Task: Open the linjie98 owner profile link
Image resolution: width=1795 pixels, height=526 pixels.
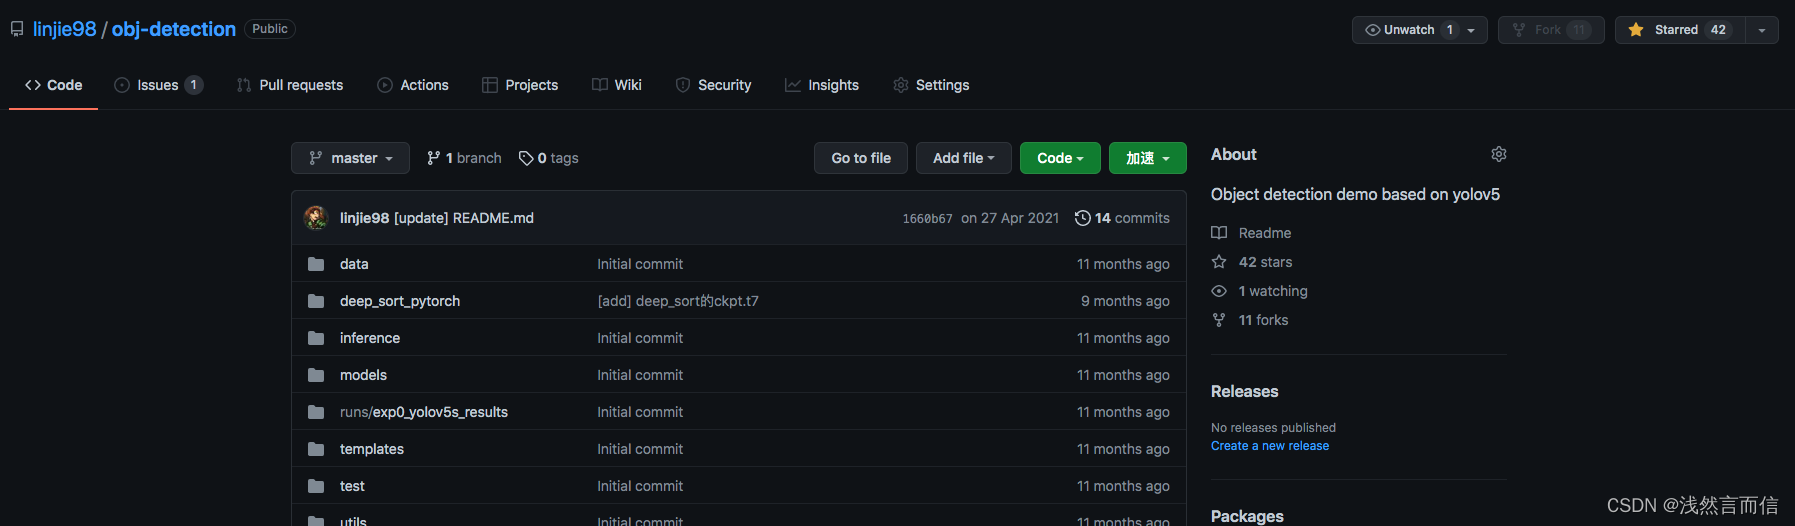Action: tap(64, 29)
